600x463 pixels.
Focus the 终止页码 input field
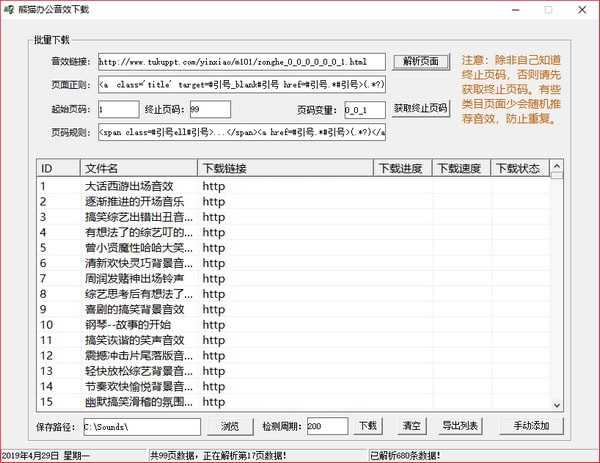(x=210, y=109)
